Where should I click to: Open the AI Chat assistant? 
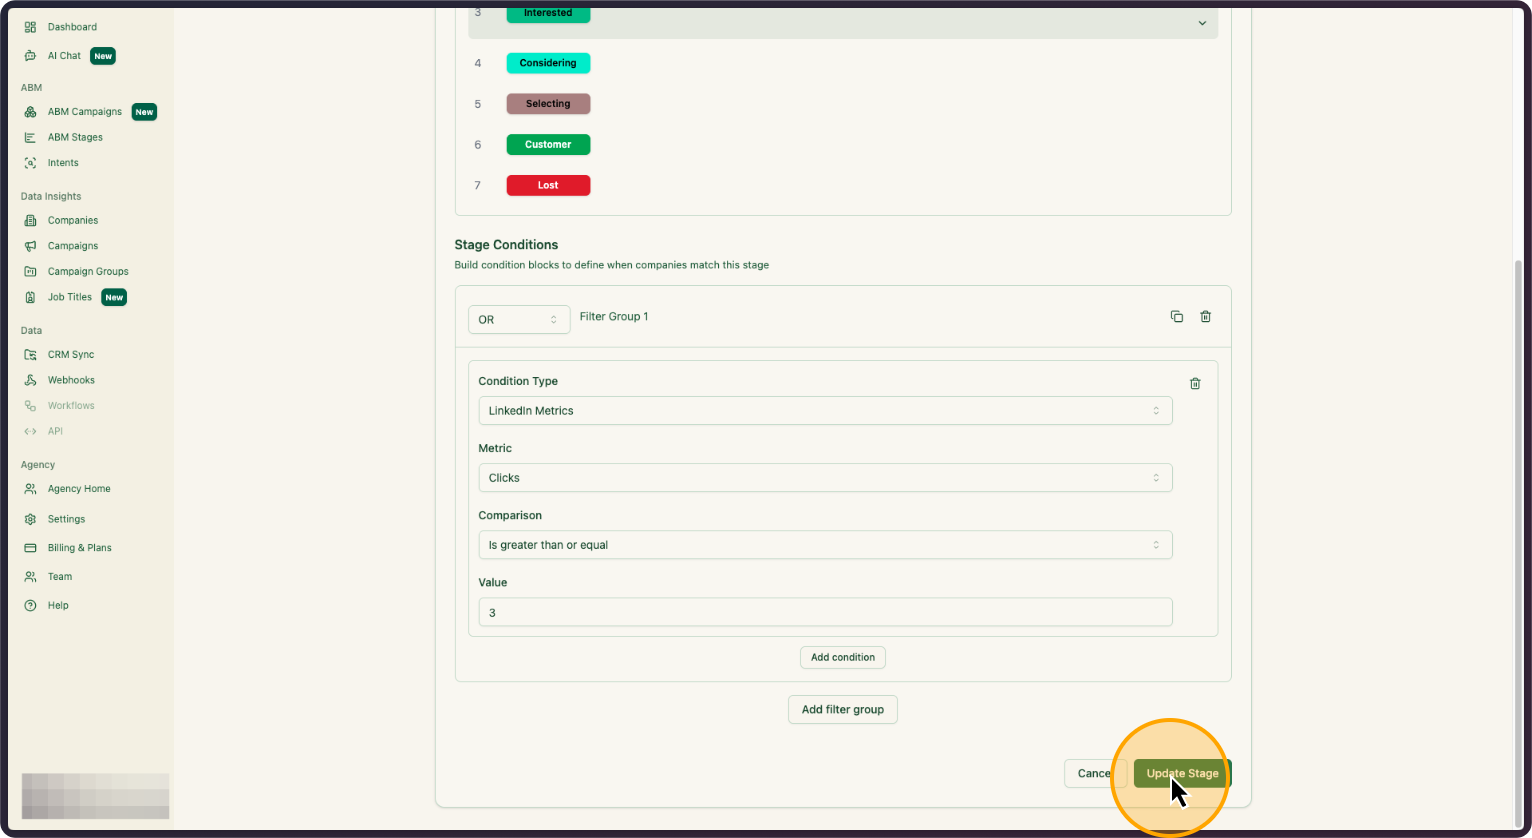(x=31, y=55)
